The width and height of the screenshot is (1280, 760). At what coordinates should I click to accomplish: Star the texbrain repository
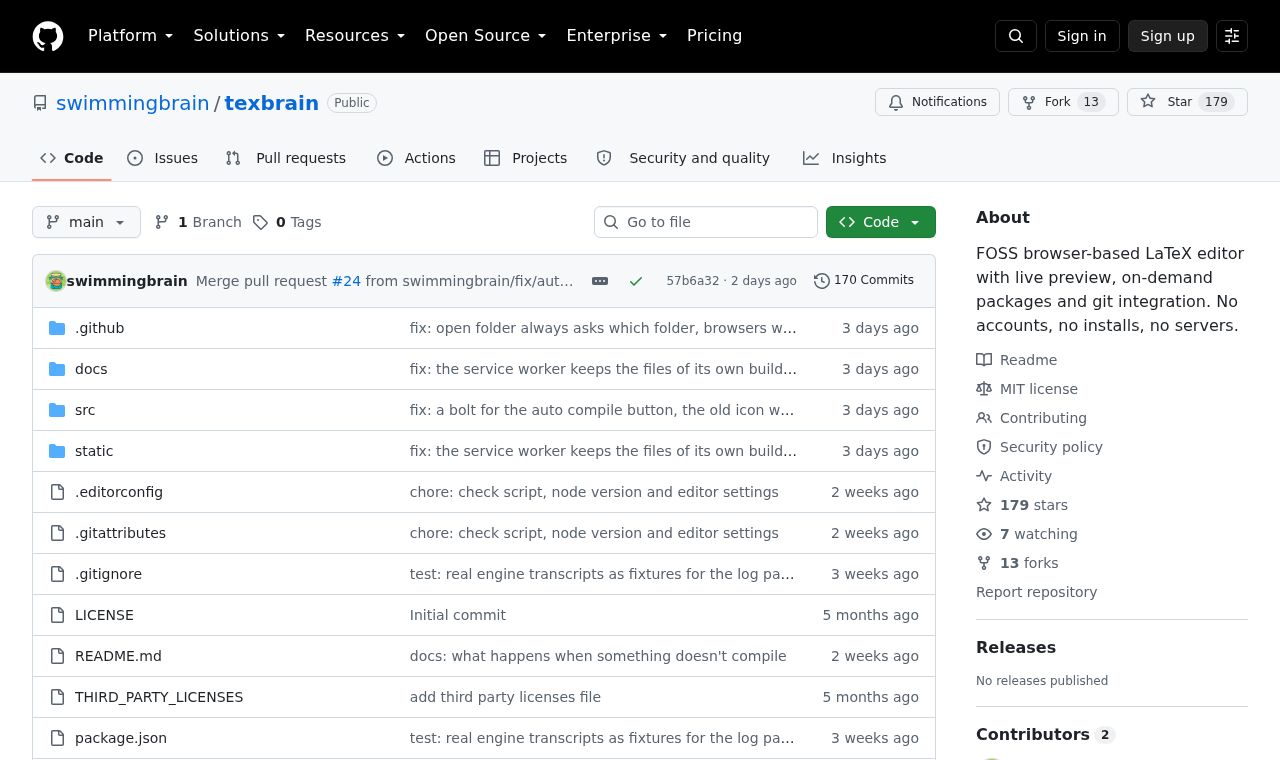click(1187, 102)
